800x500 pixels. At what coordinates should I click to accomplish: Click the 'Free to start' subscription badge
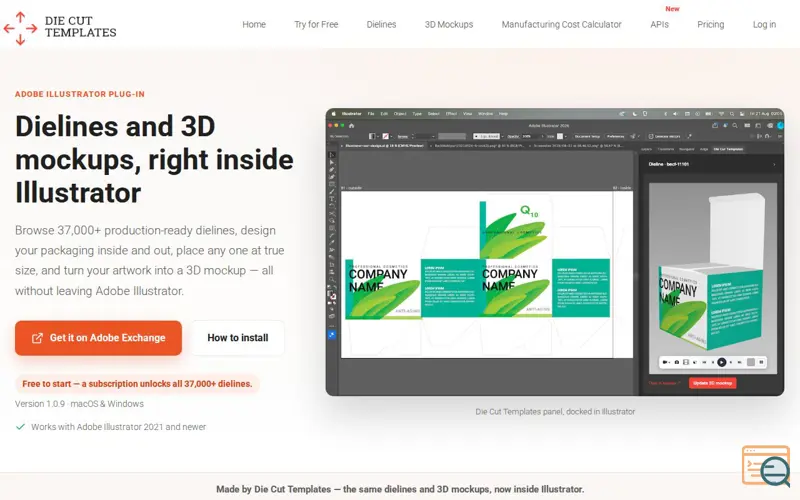[x=137, y=384]
